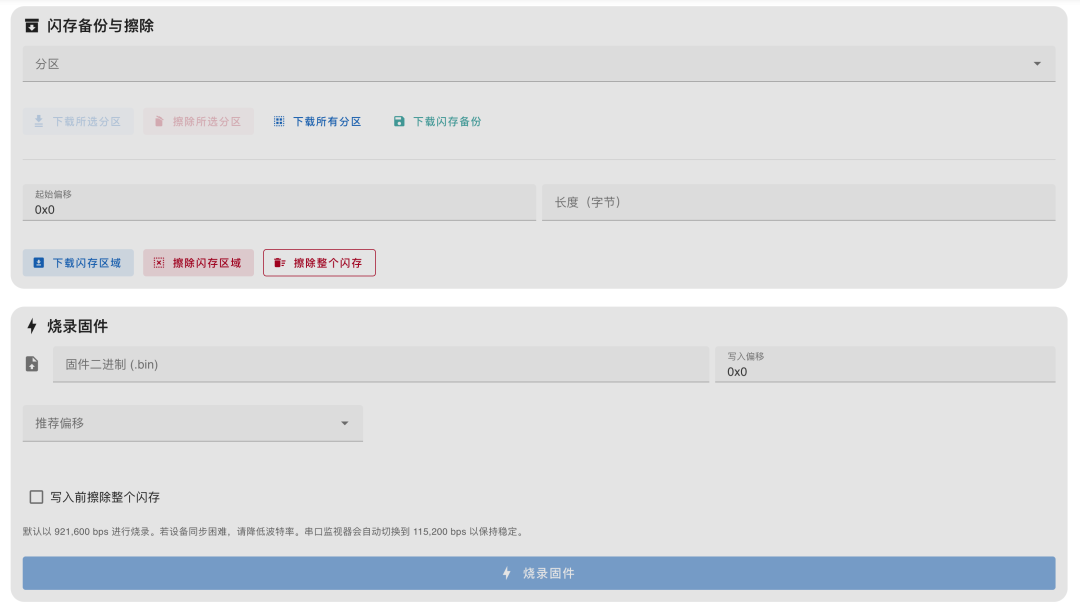Click the archive icon beside 闪存备份与擦除
The image size is (1080, 605).
coord(32,26)
